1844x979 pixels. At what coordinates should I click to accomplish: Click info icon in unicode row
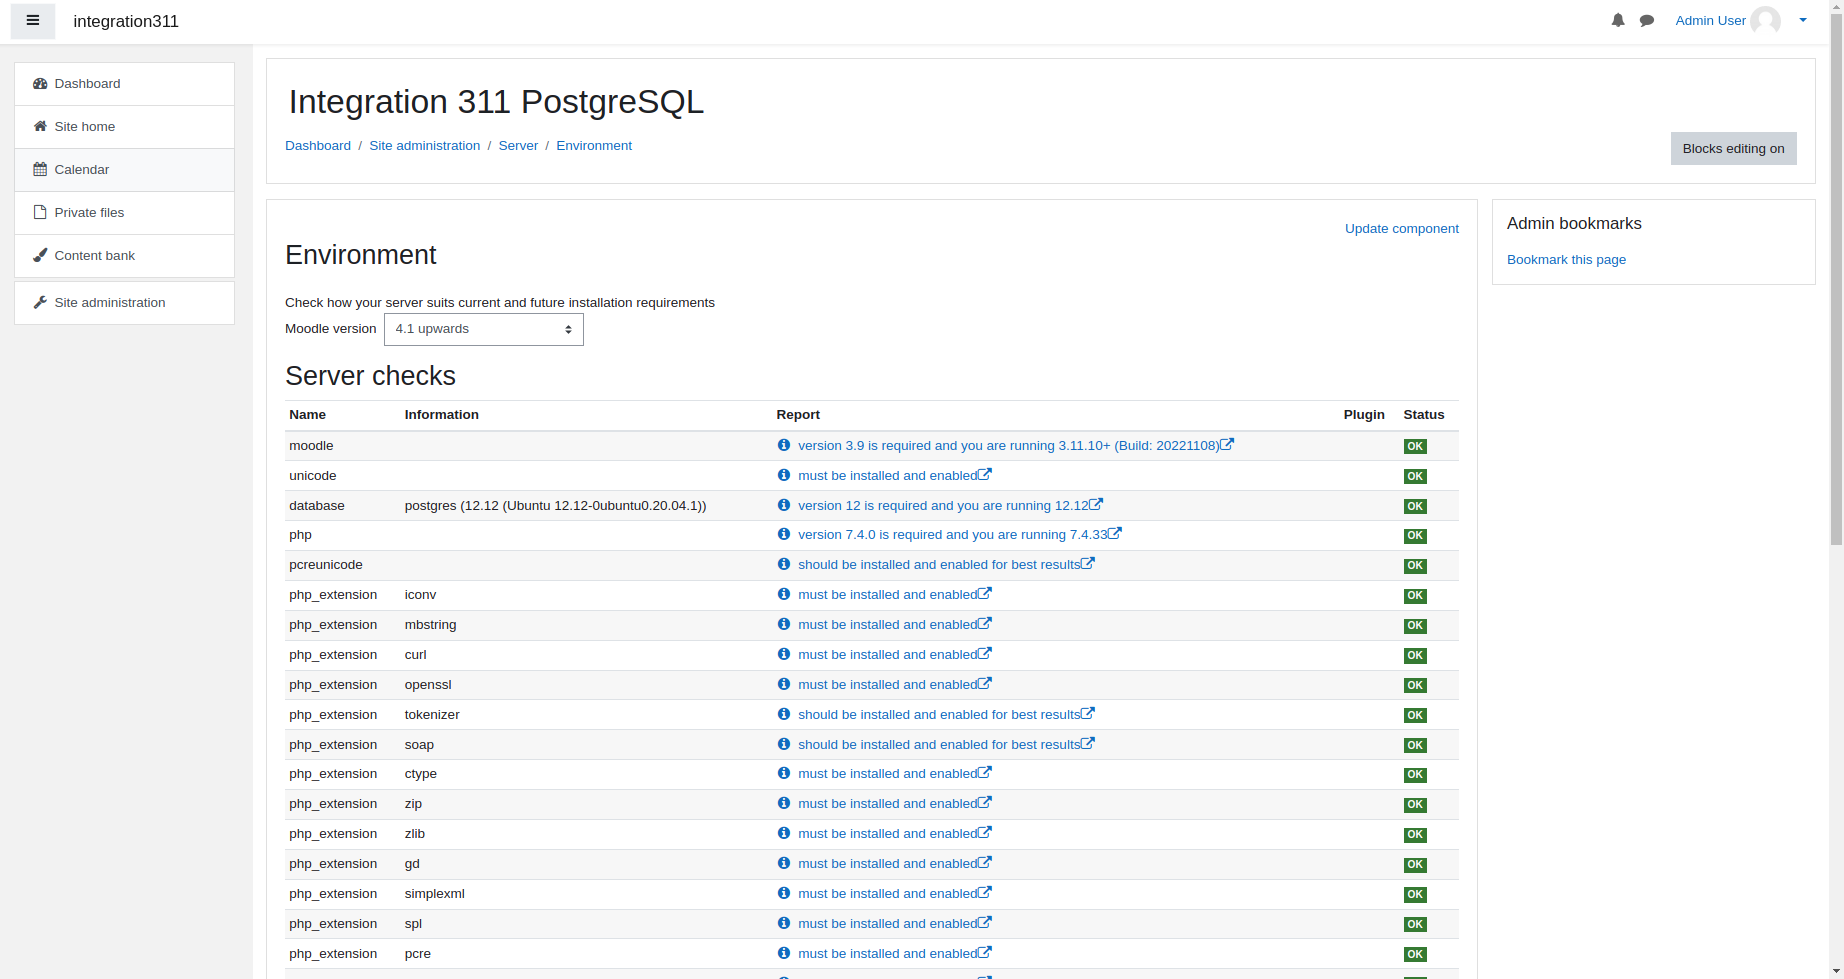(784, 475)
